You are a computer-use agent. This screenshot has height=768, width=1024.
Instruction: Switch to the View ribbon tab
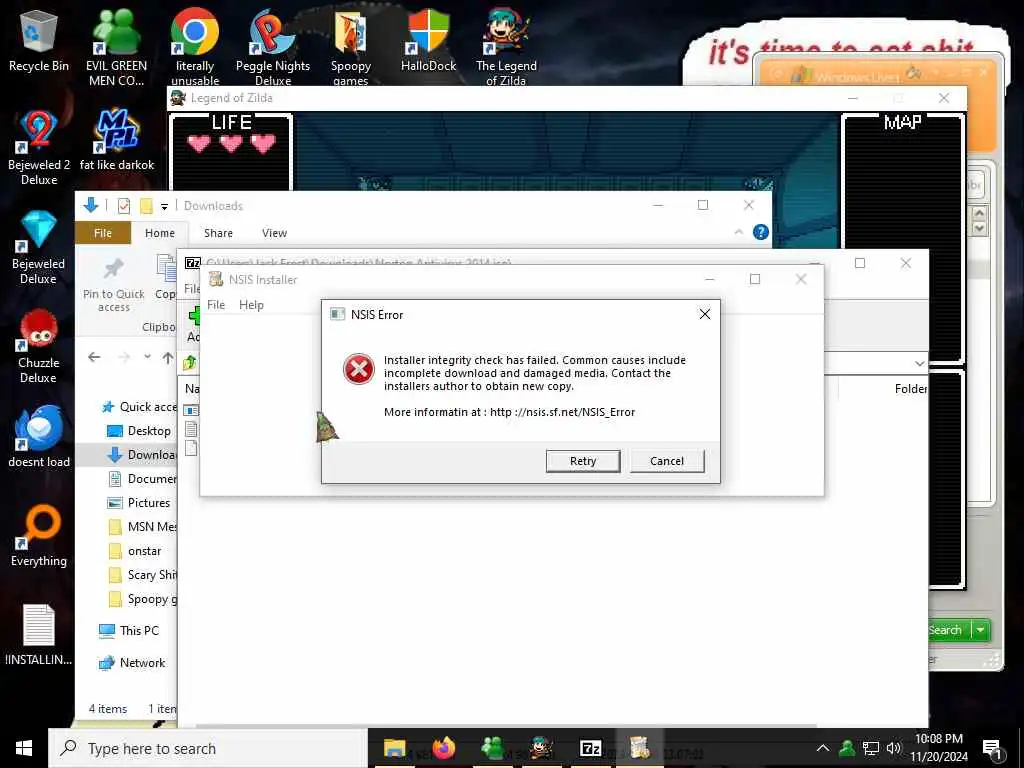pos(274,233)
